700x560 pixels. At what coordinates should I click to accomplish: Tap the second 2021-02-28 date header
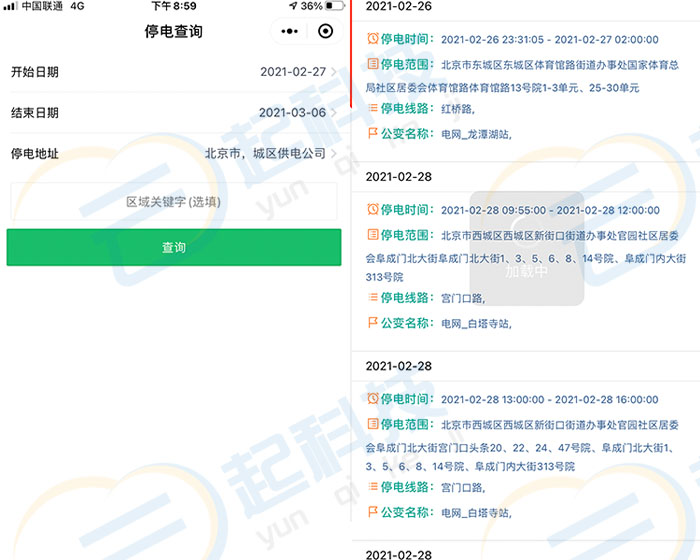[x=399, y=366]
